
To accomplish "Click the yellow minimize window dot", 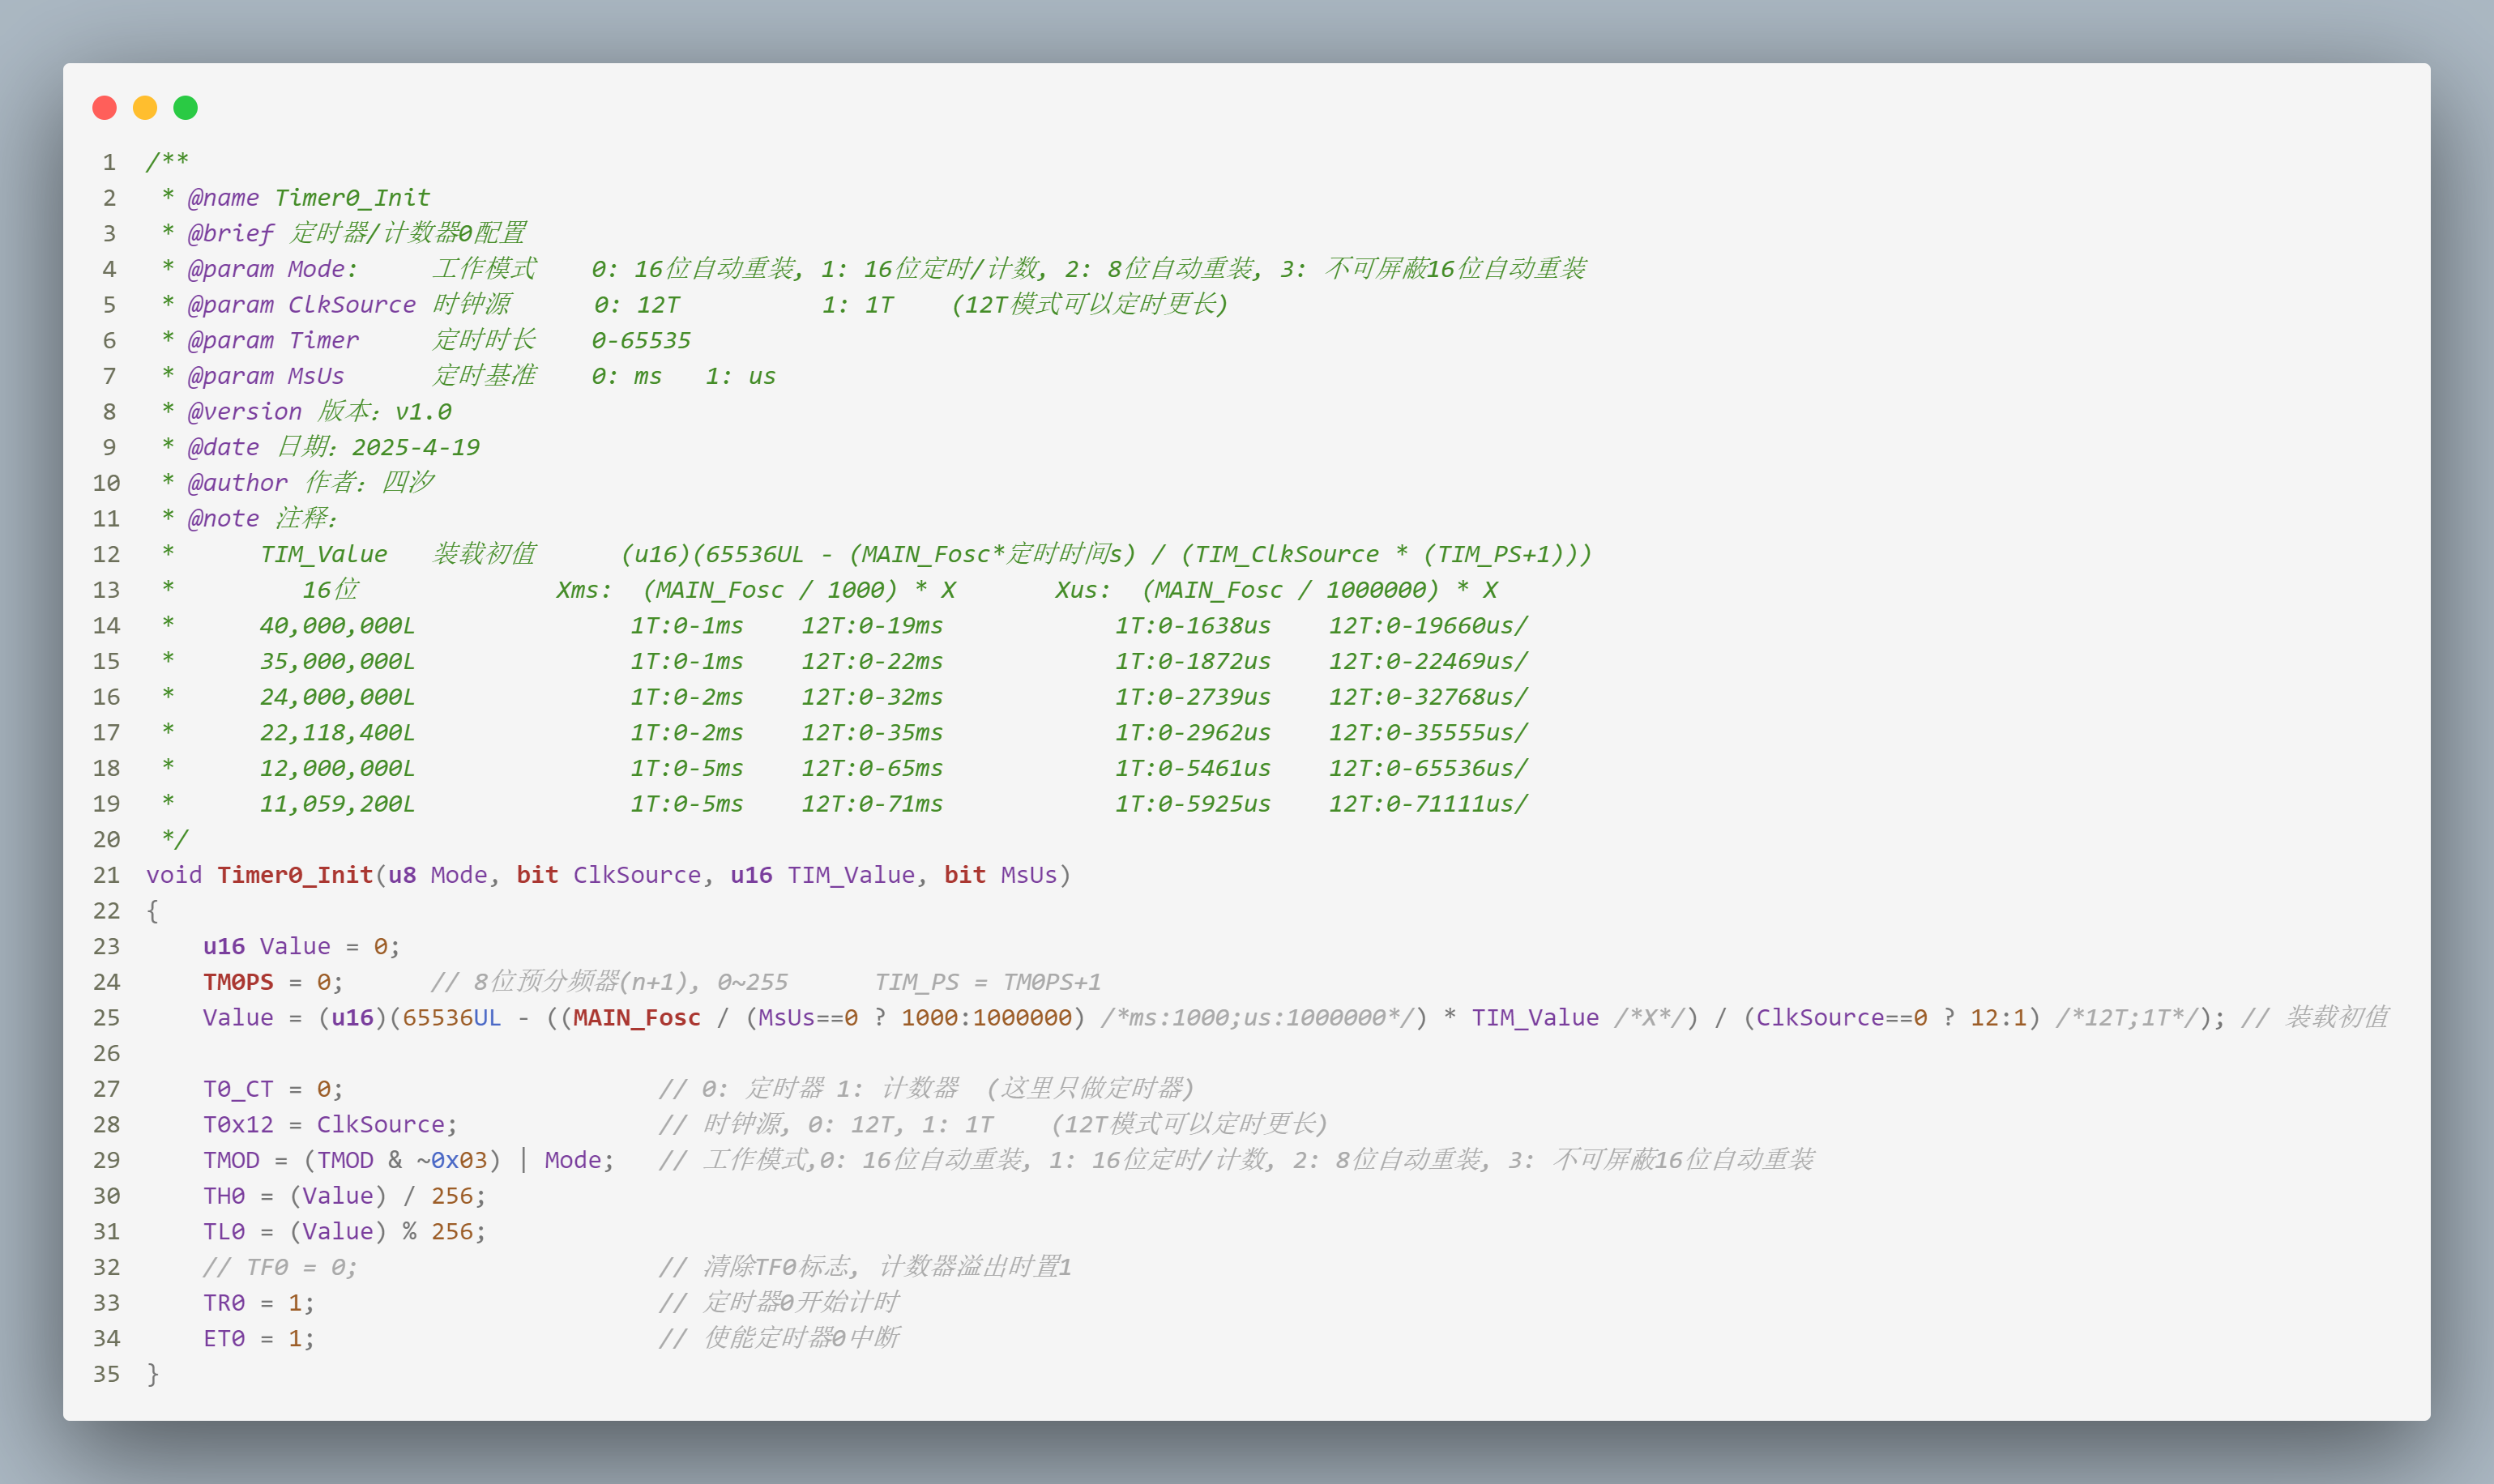I will coord(145,107).
